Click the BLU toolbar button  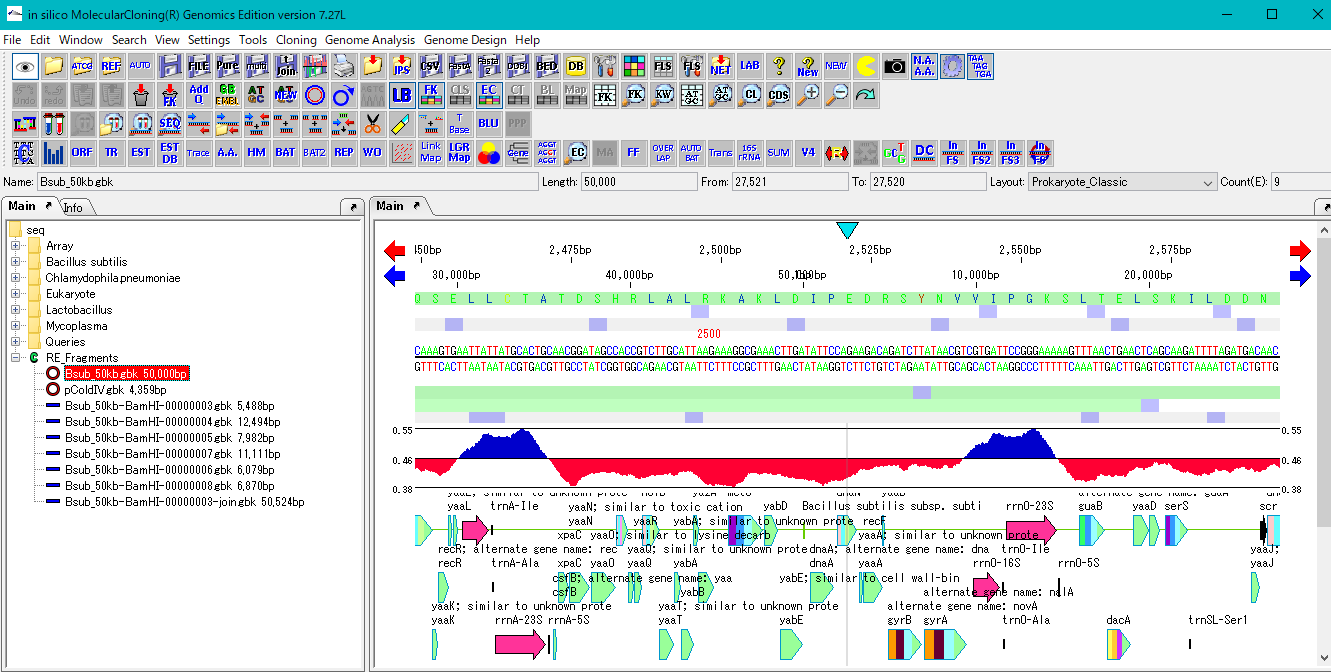[x=489, y=124]
